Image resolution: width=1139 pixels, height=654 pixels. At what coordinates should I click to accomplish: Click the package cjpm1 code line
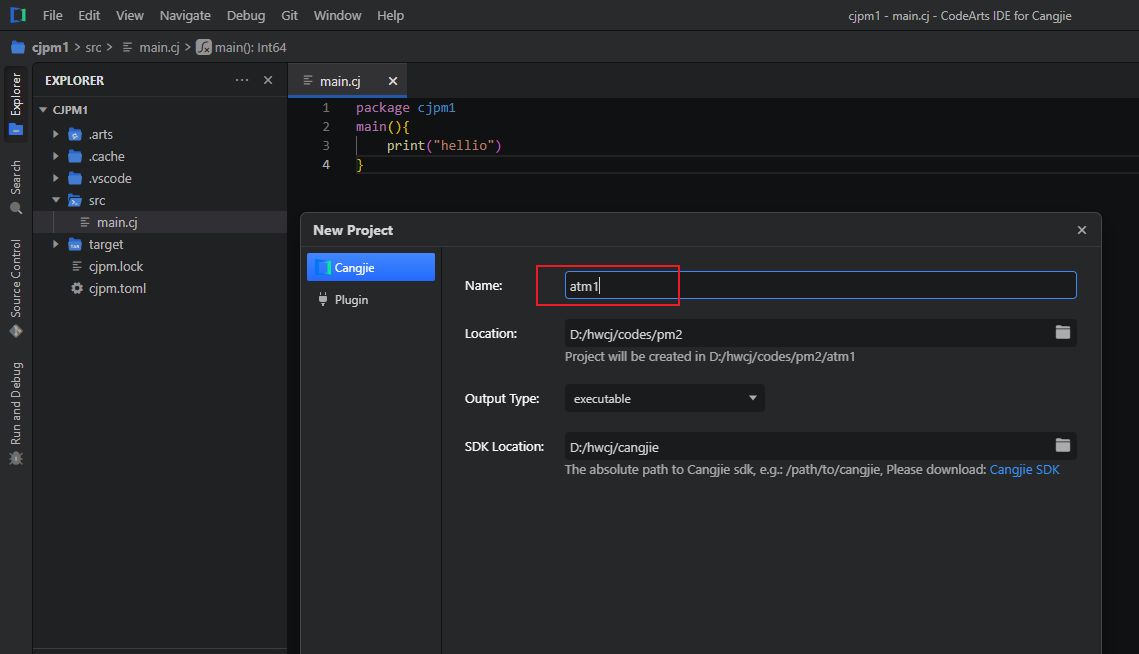point(405,108)
